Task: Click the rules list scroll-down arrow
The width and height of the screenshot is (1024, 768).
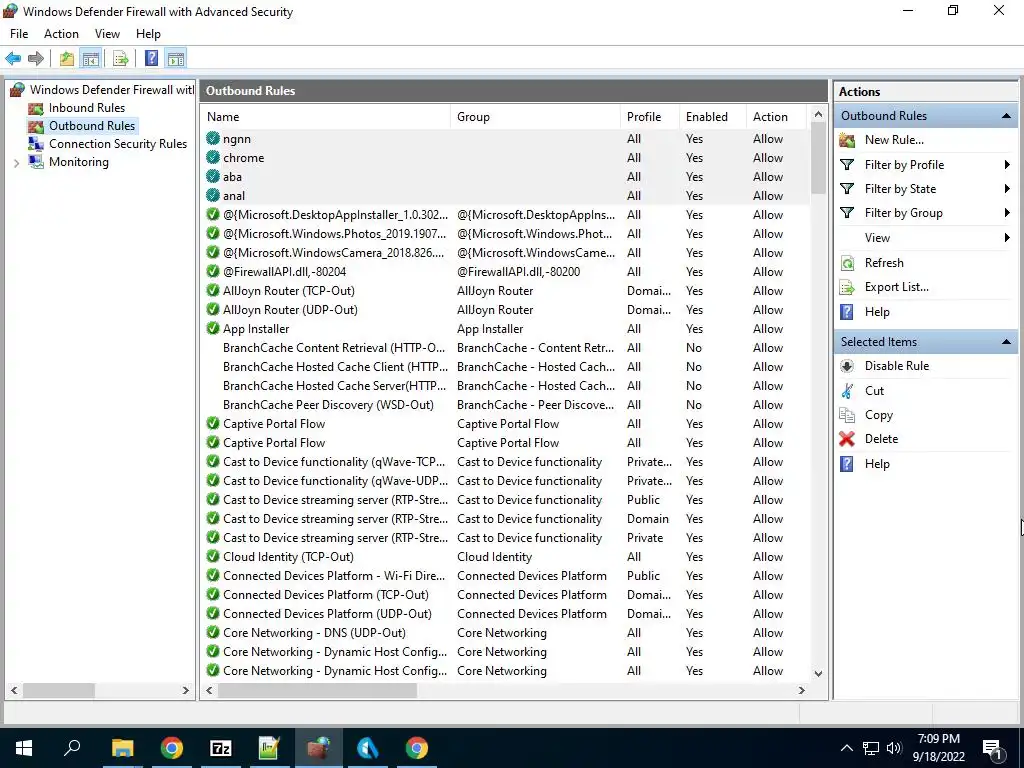Action: click(818, 673)
